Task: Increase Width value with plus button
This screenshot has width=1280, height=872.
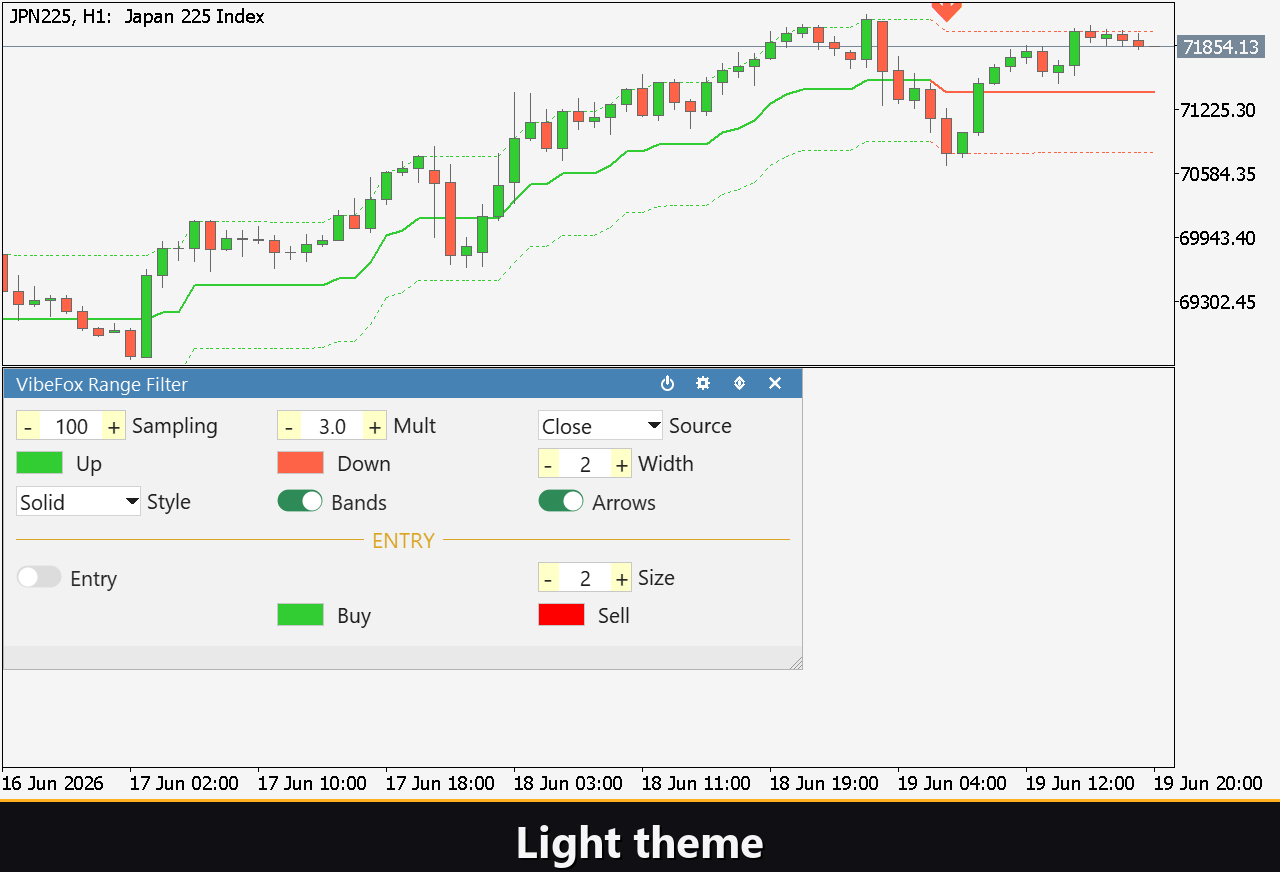Action: click(621, 464)
